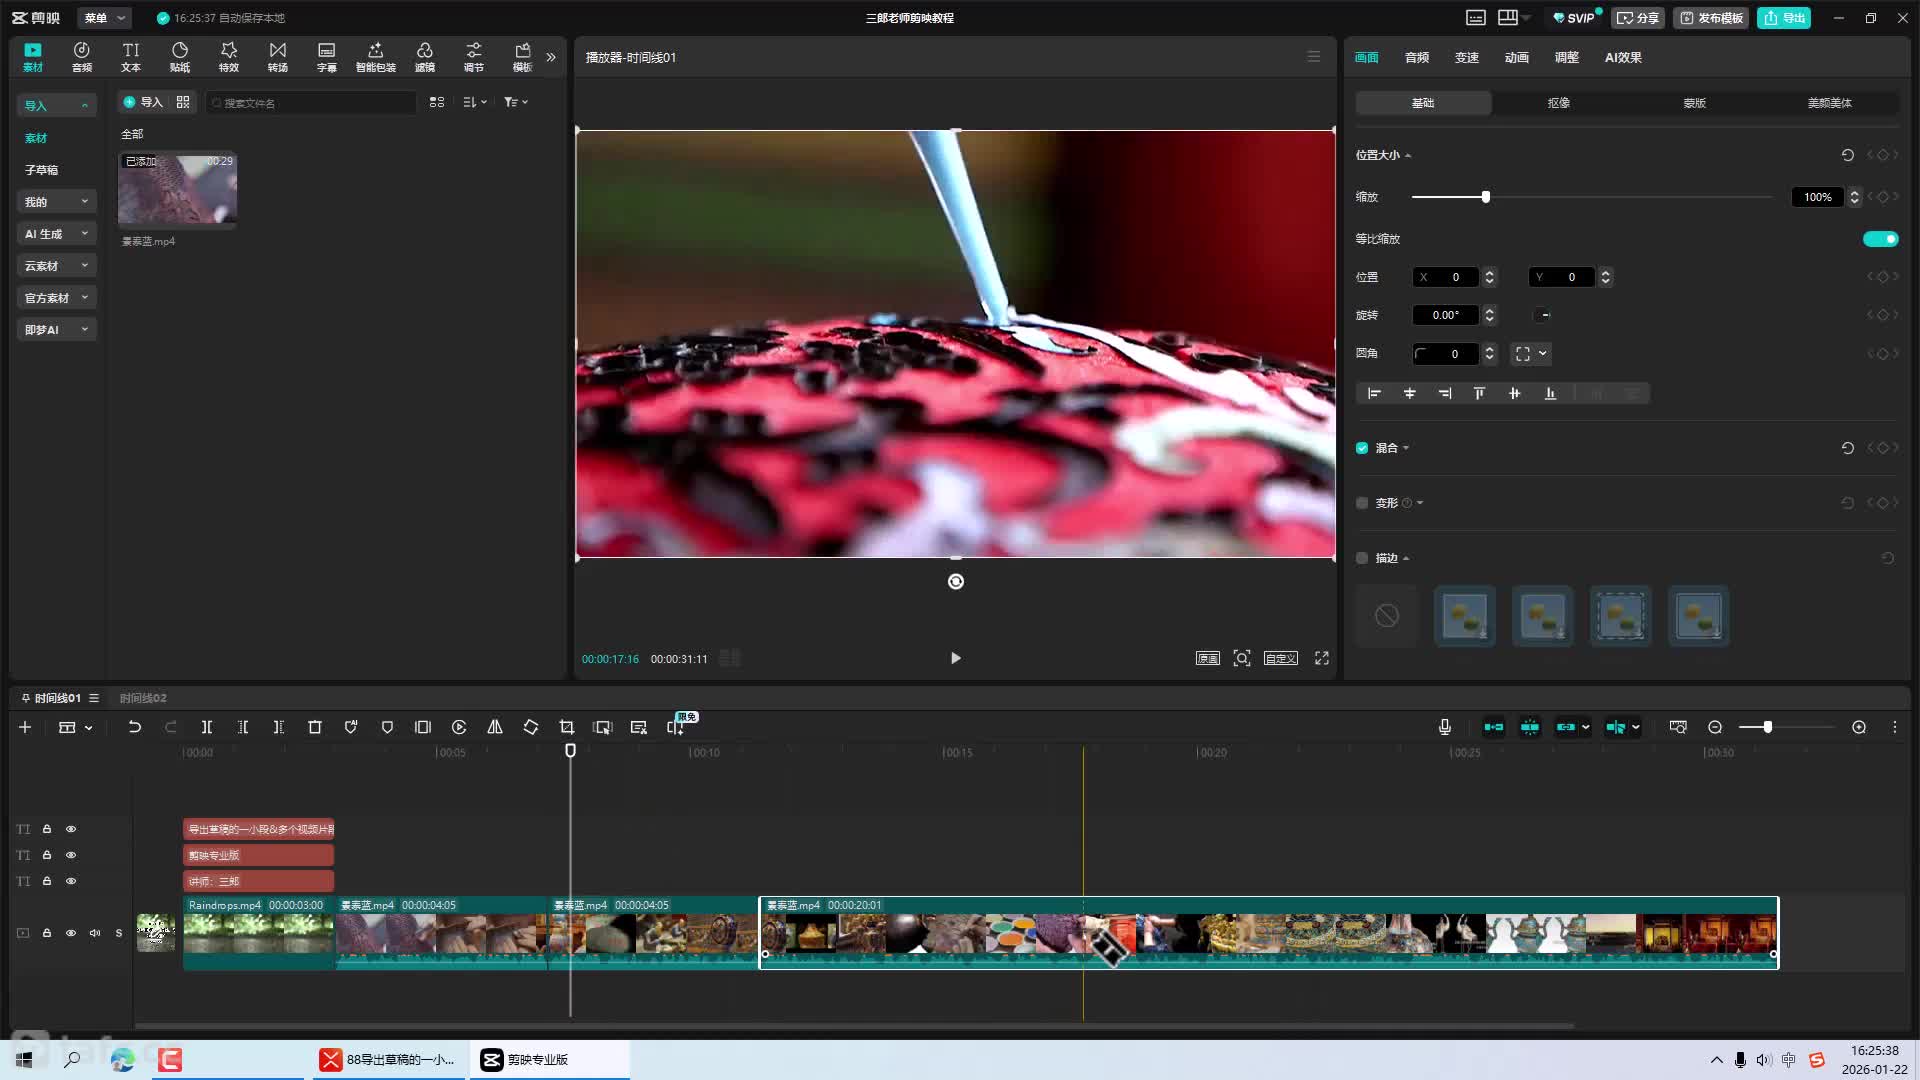
Task: Click the delete clip trash icon
Action: [315, 727]
